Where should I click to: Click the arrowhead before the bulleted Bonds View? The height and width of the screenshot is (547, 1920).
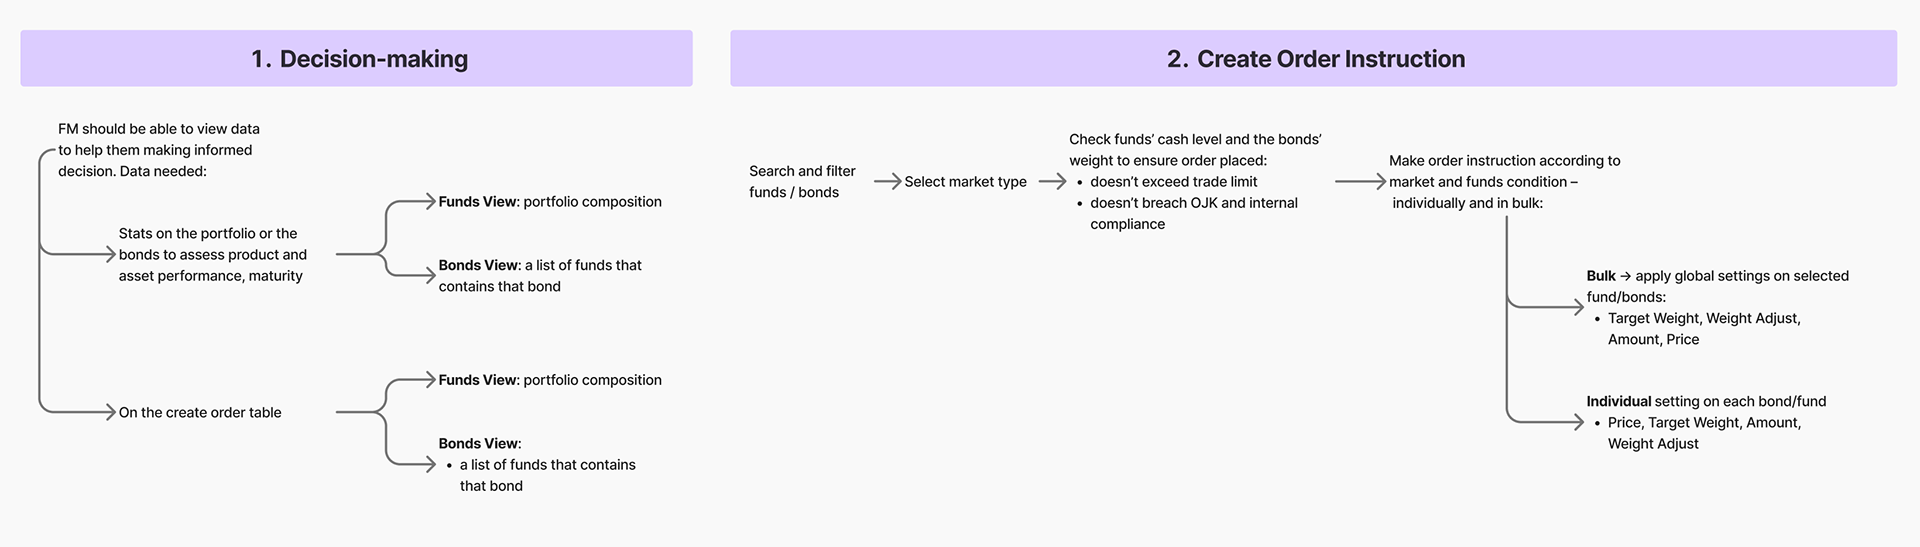(x=429, y=464)
